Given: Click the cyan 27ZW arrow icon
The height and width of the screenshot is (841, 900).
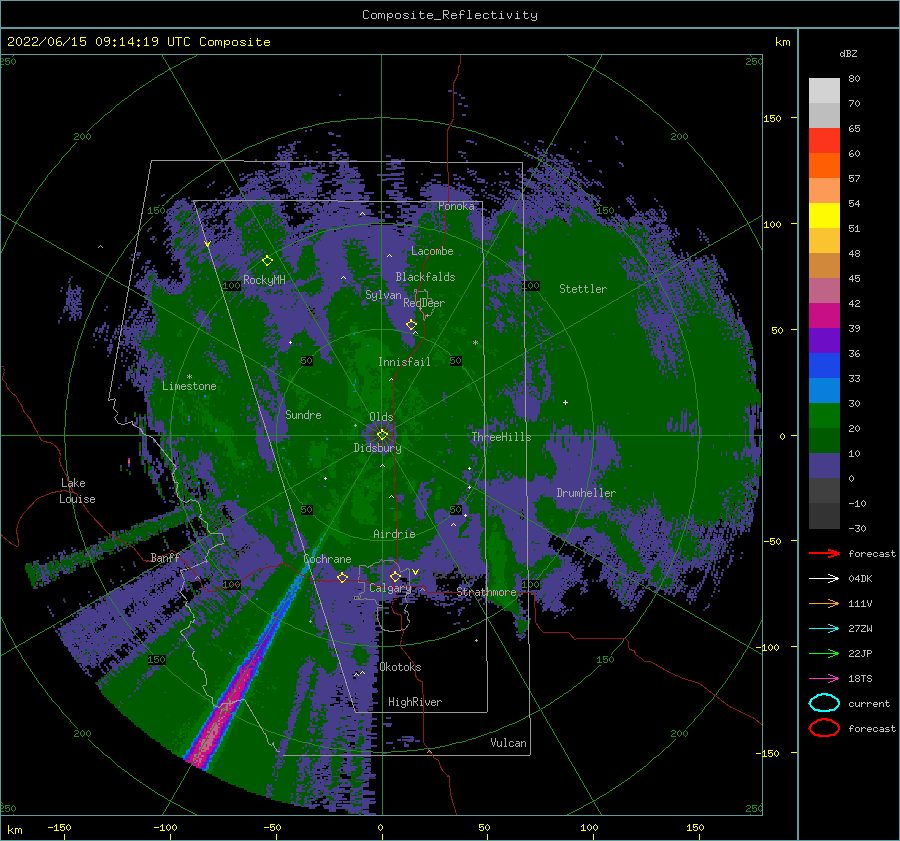Looking at the screenshot, I should [824, 628].
